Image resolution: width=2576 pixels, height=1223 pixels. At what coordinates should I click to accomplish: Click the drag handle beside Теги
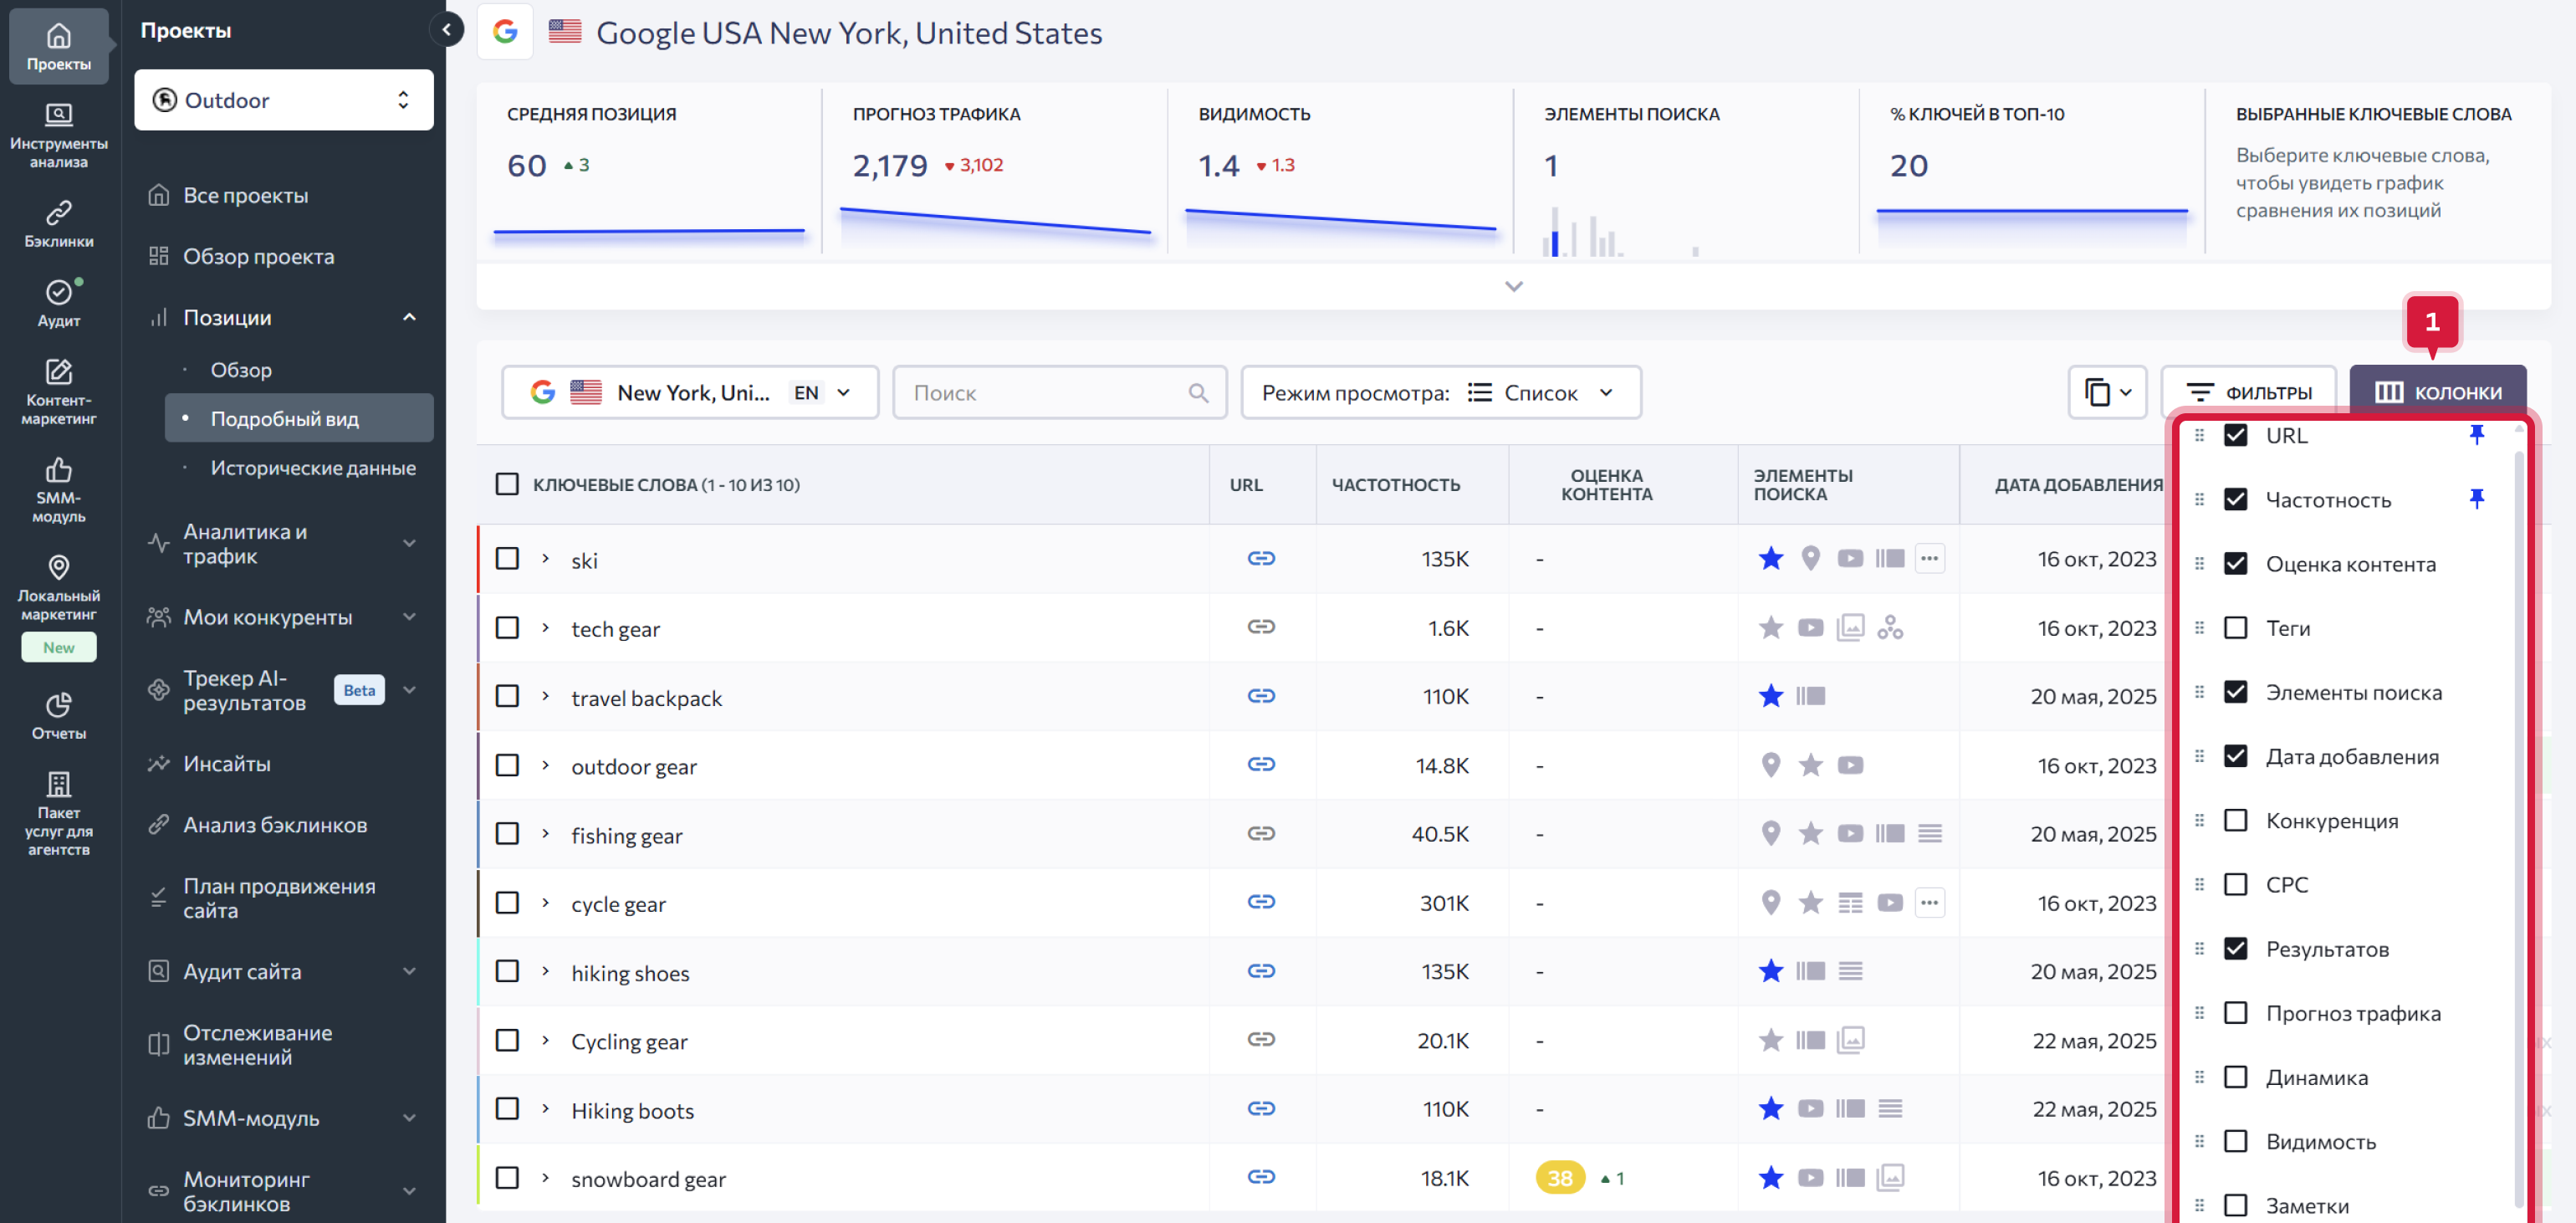pyautogui.click(x=2199, y=628)
